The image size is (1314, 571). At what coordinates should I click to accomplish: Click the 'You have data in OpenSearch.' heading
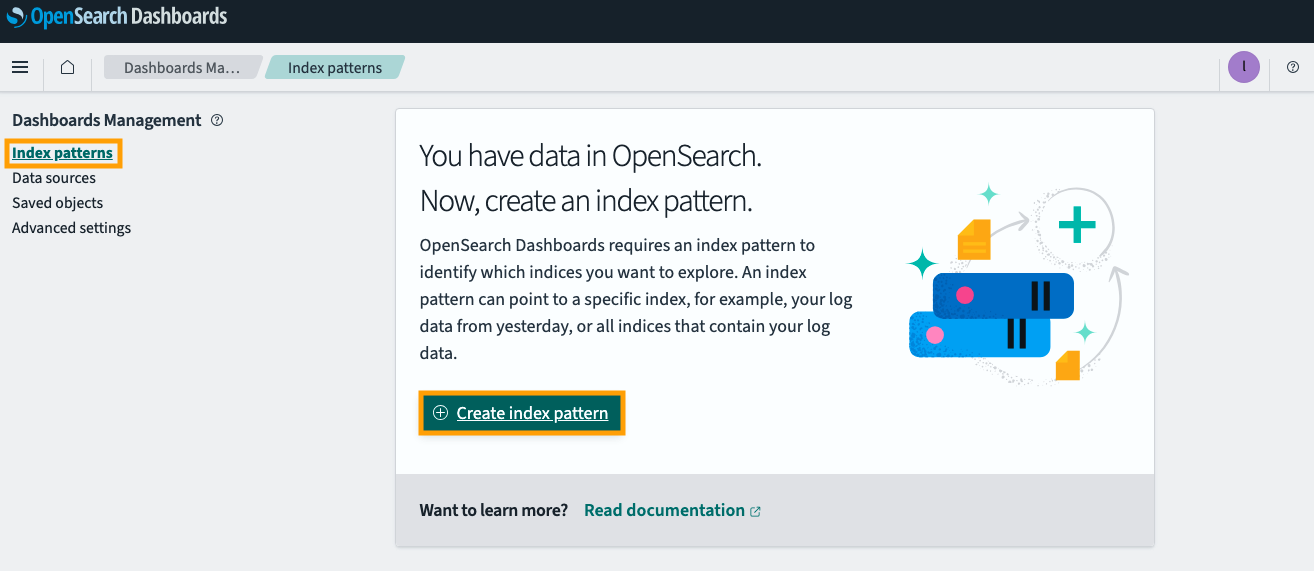pos(591,156)
